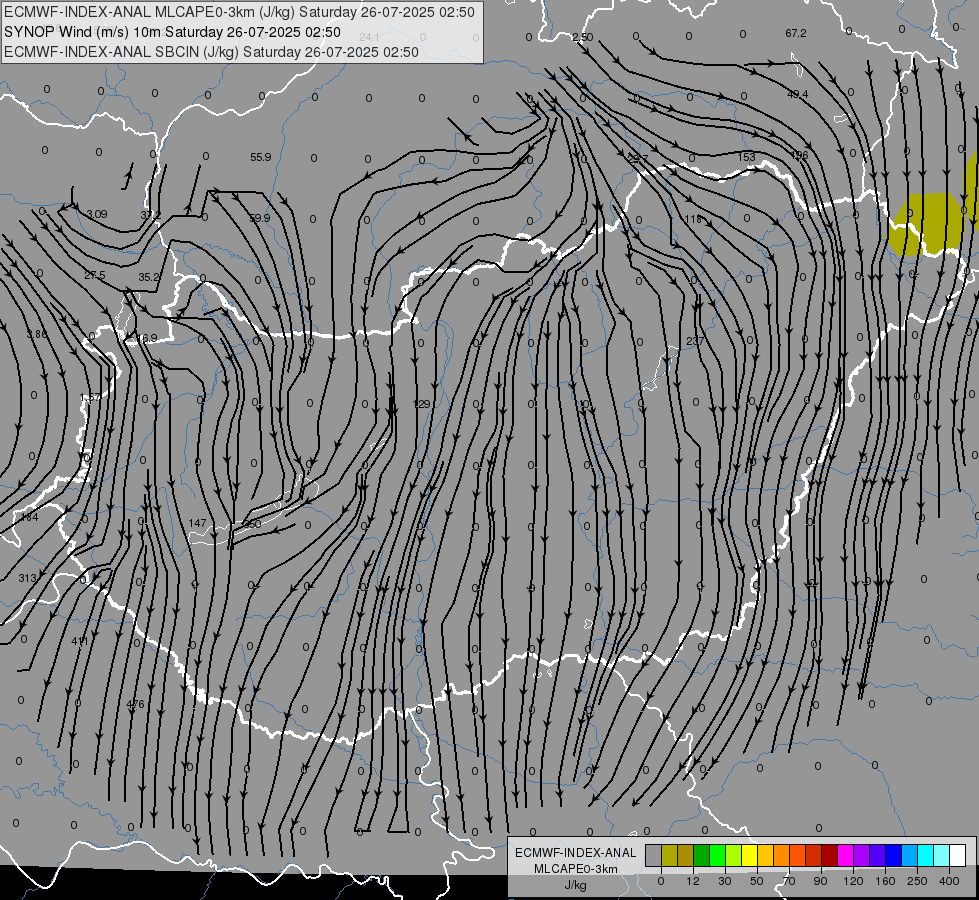The height and width of the screenshot is (900, 979).
Task: Click the 237 value on the map
Action: pyautogui.click(x=694, y=341)
